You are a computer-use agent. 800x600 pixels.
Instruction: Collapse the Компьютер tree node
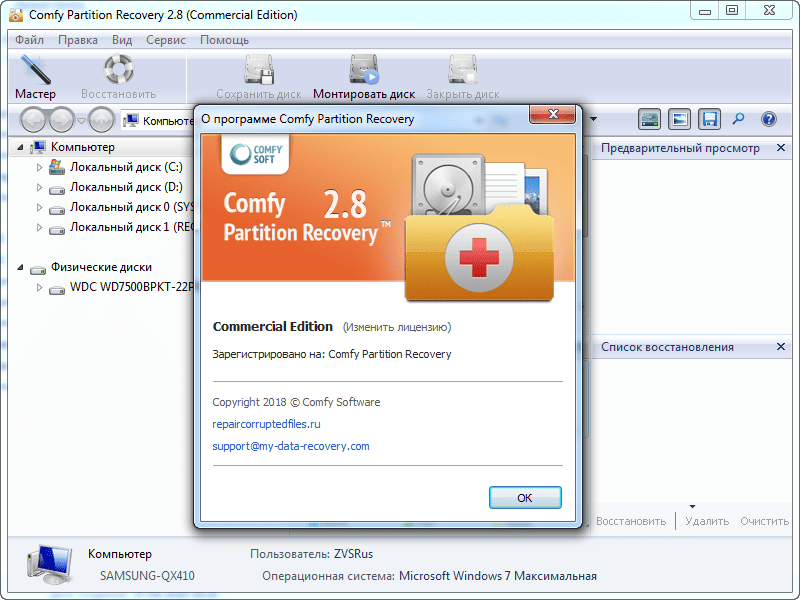pyautogui.click(x=20, y=147)
